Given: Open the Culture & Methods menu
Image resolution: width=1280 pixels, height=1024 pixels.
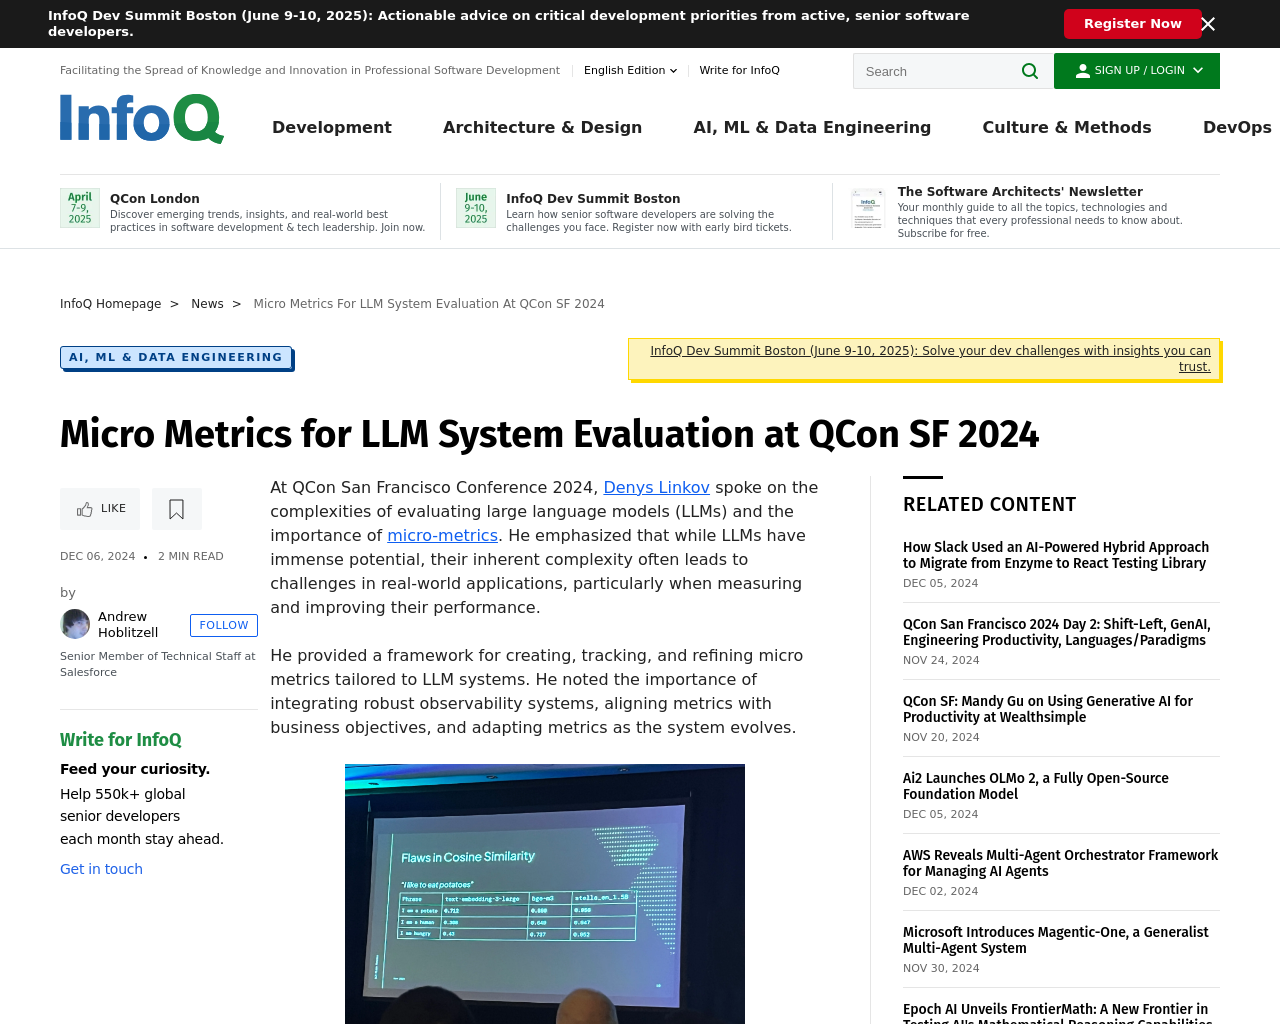Looking at the screenshot, I should coord(1067,127).
